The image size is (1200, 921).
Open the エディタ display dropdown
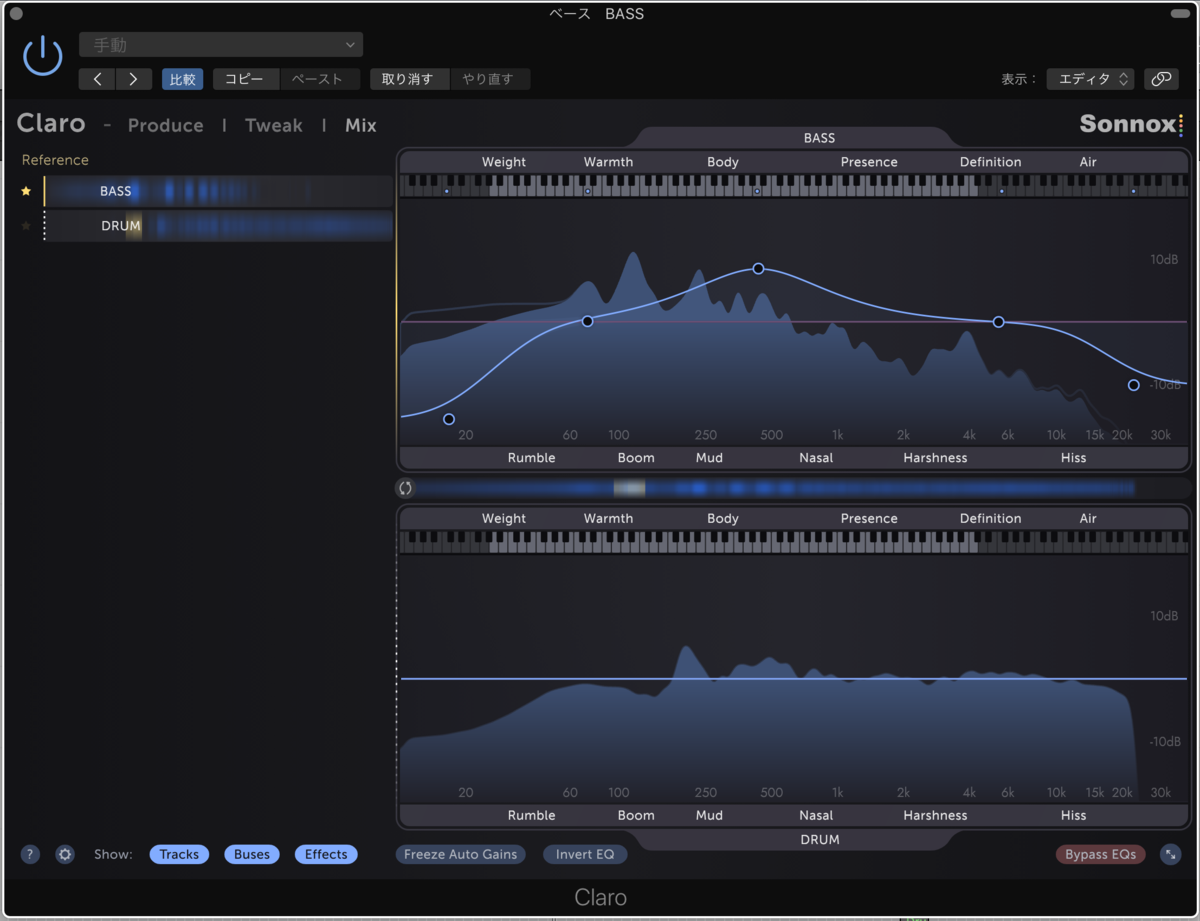[x=1090, y=79]
